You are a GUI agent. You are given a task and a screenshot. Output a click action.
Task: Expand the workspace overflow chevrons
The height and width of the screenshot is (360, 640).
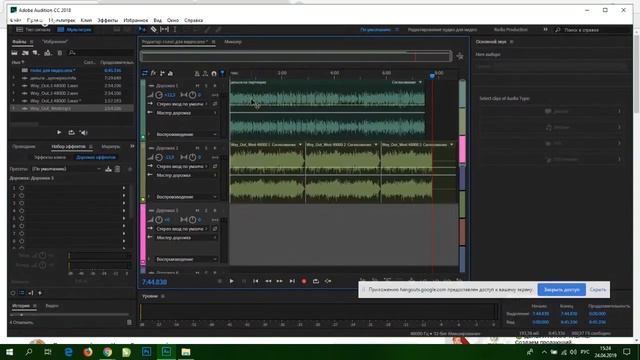545,29
